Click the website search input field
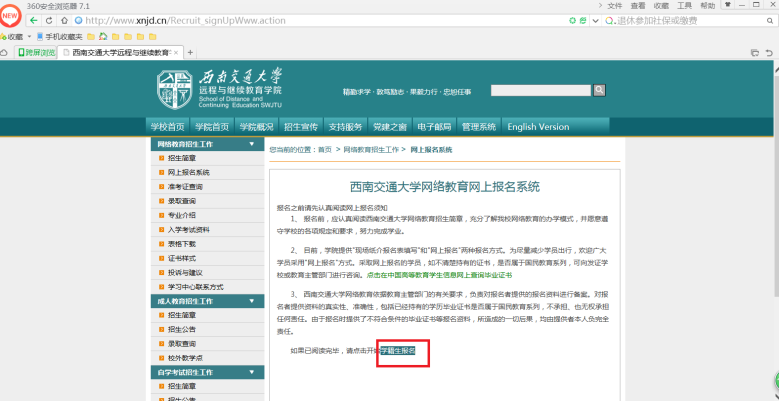The height and width of the screenshot is (401, 779). (x=541, y=90)
